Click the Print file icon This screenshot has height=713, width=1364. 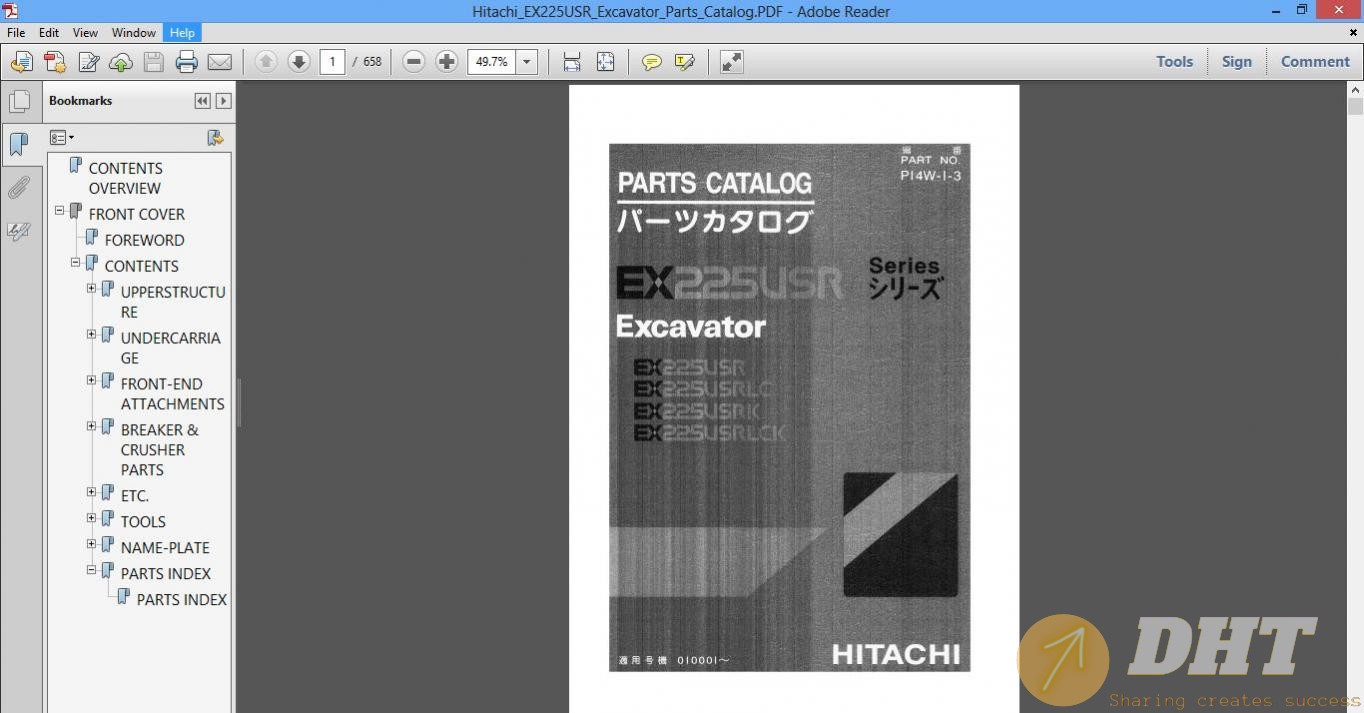[187, 62]
